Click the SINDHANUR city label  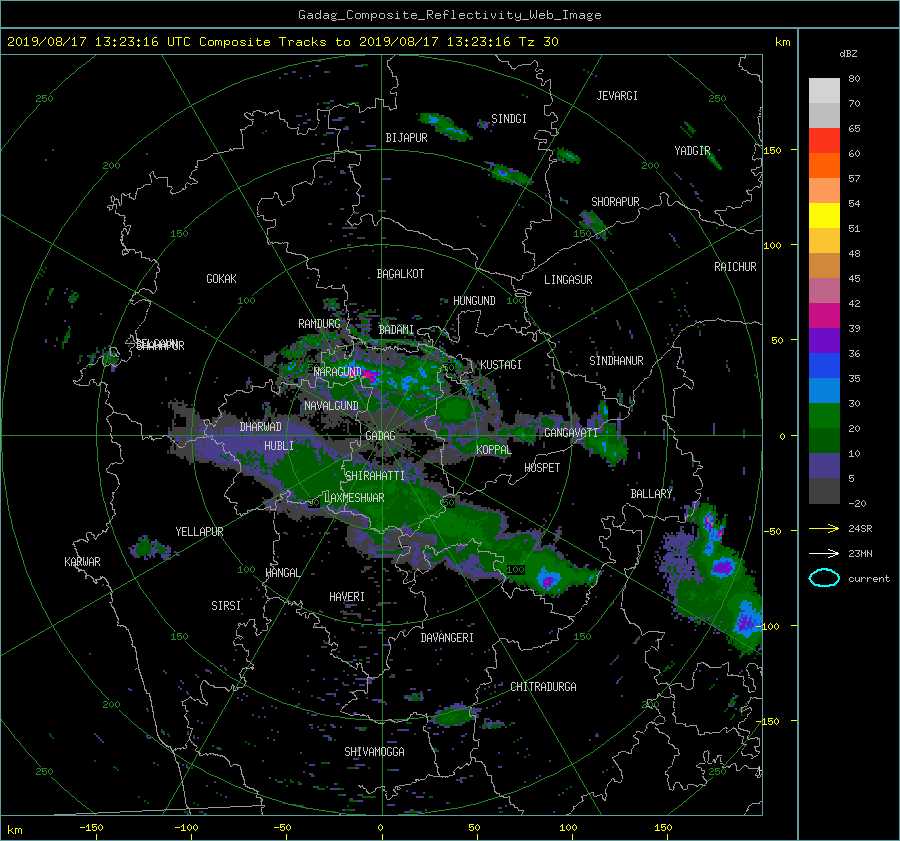pos(616,361)
